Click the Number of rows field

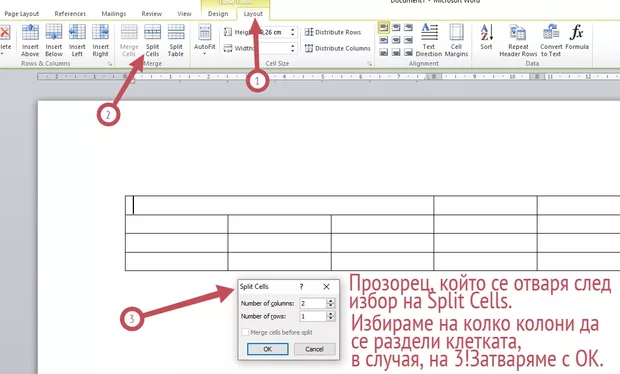point(313,316)
